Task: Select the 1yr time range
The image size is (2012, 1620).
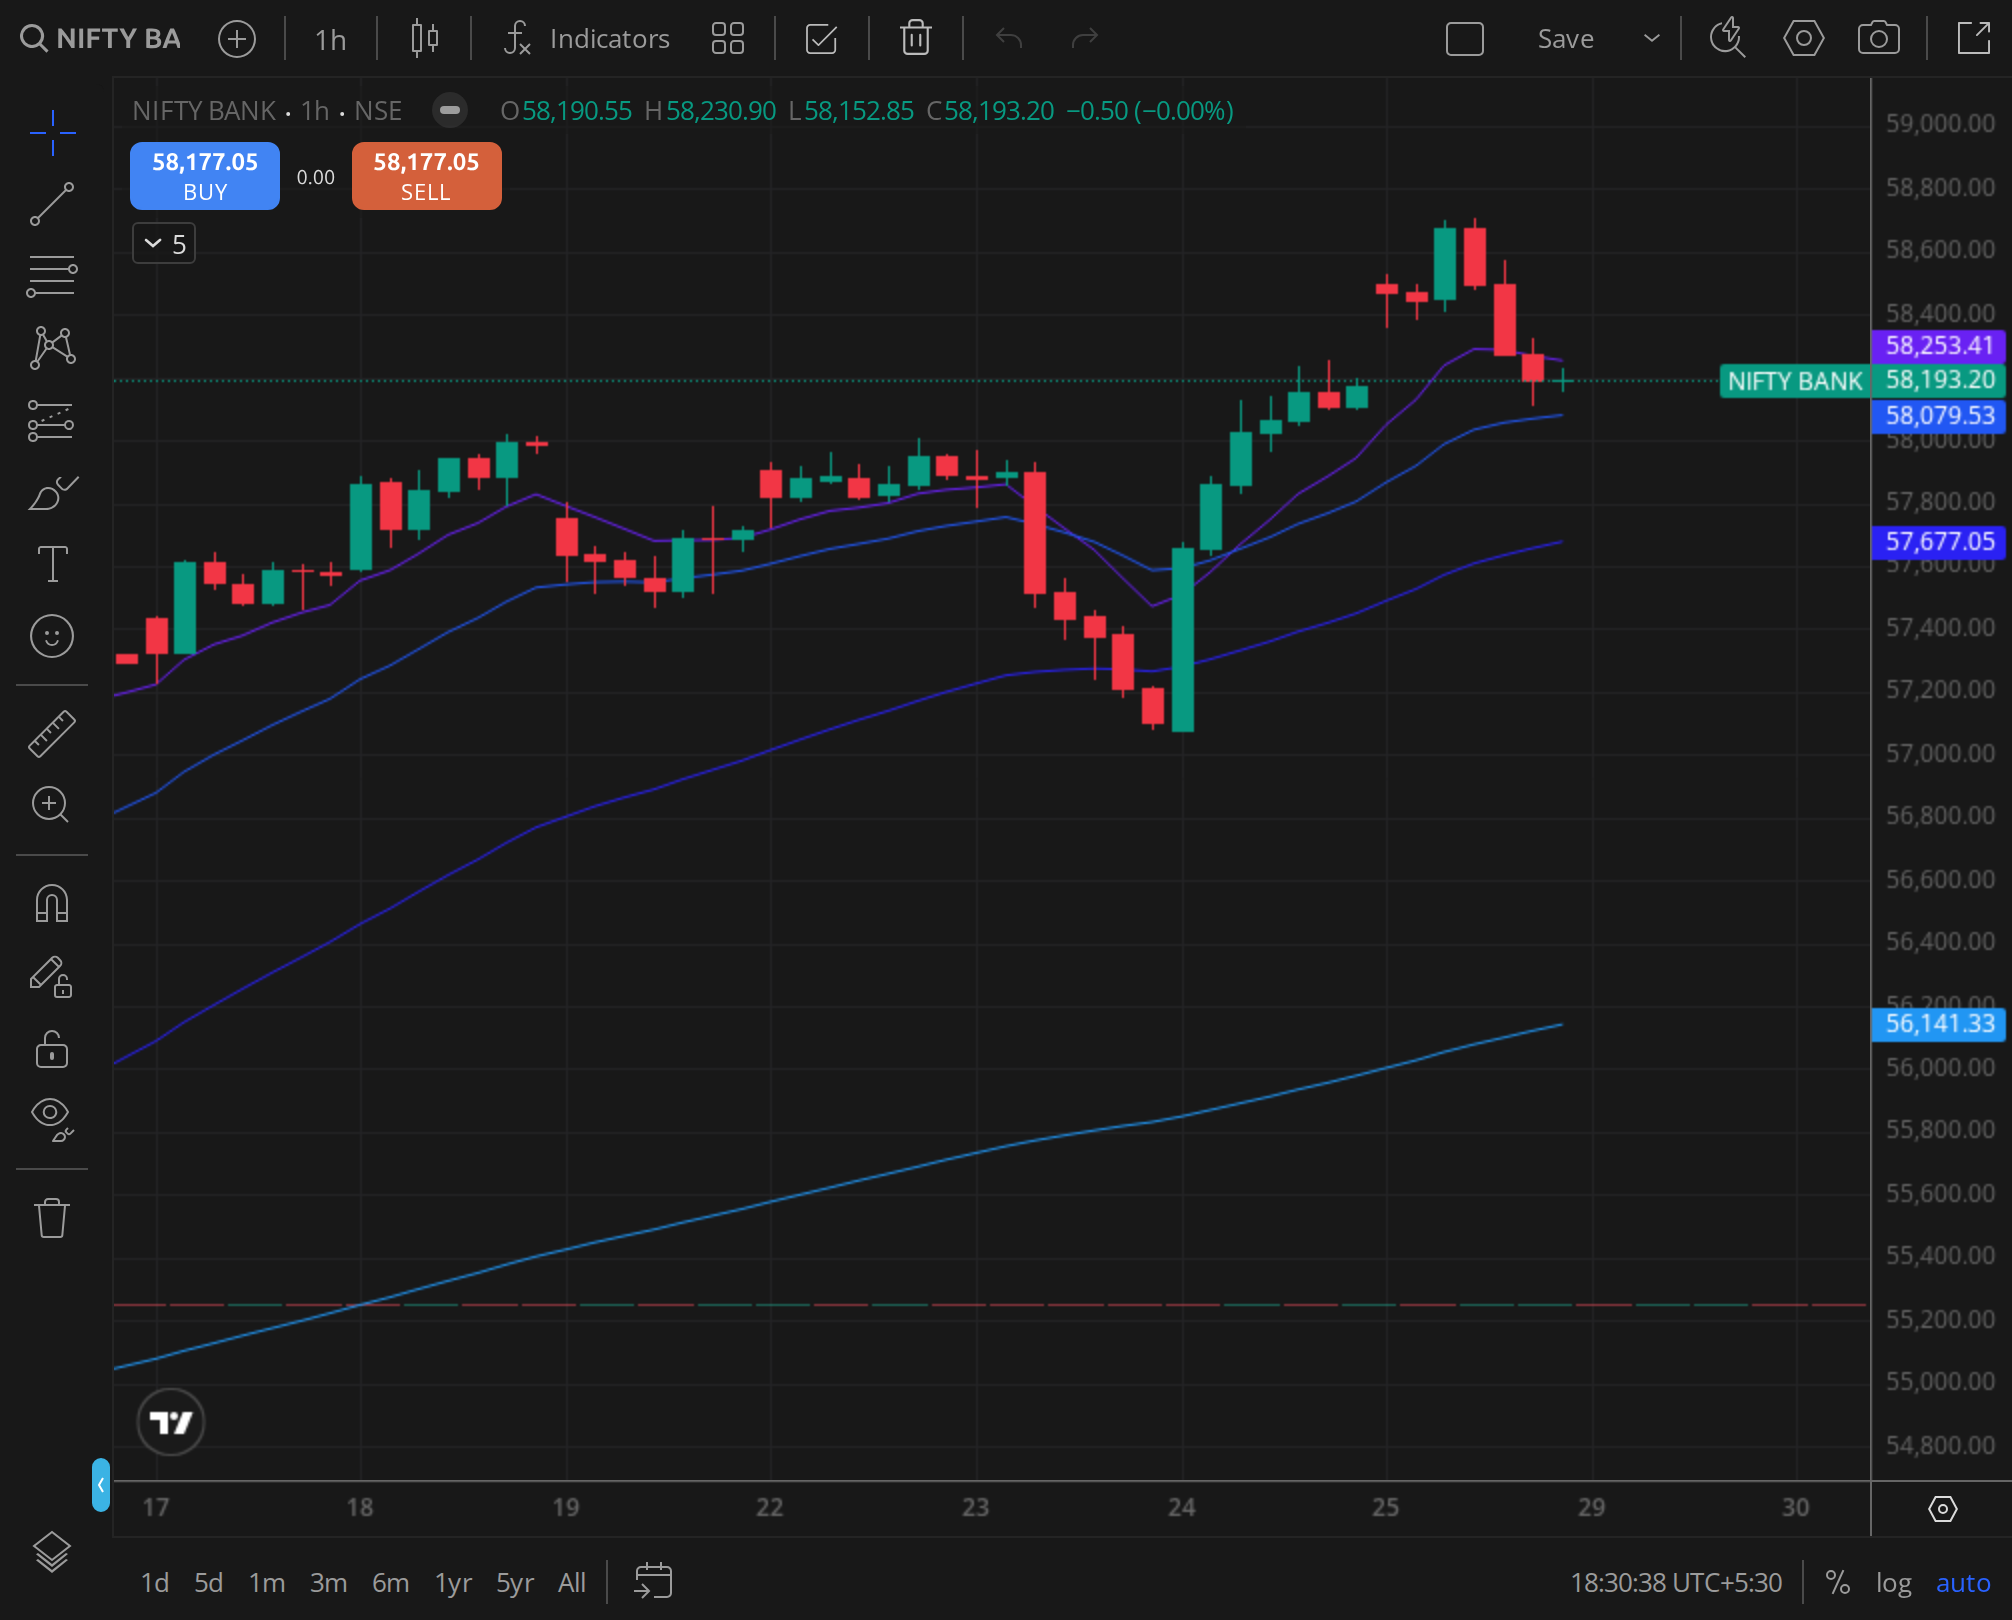Action: point(453,1583)
